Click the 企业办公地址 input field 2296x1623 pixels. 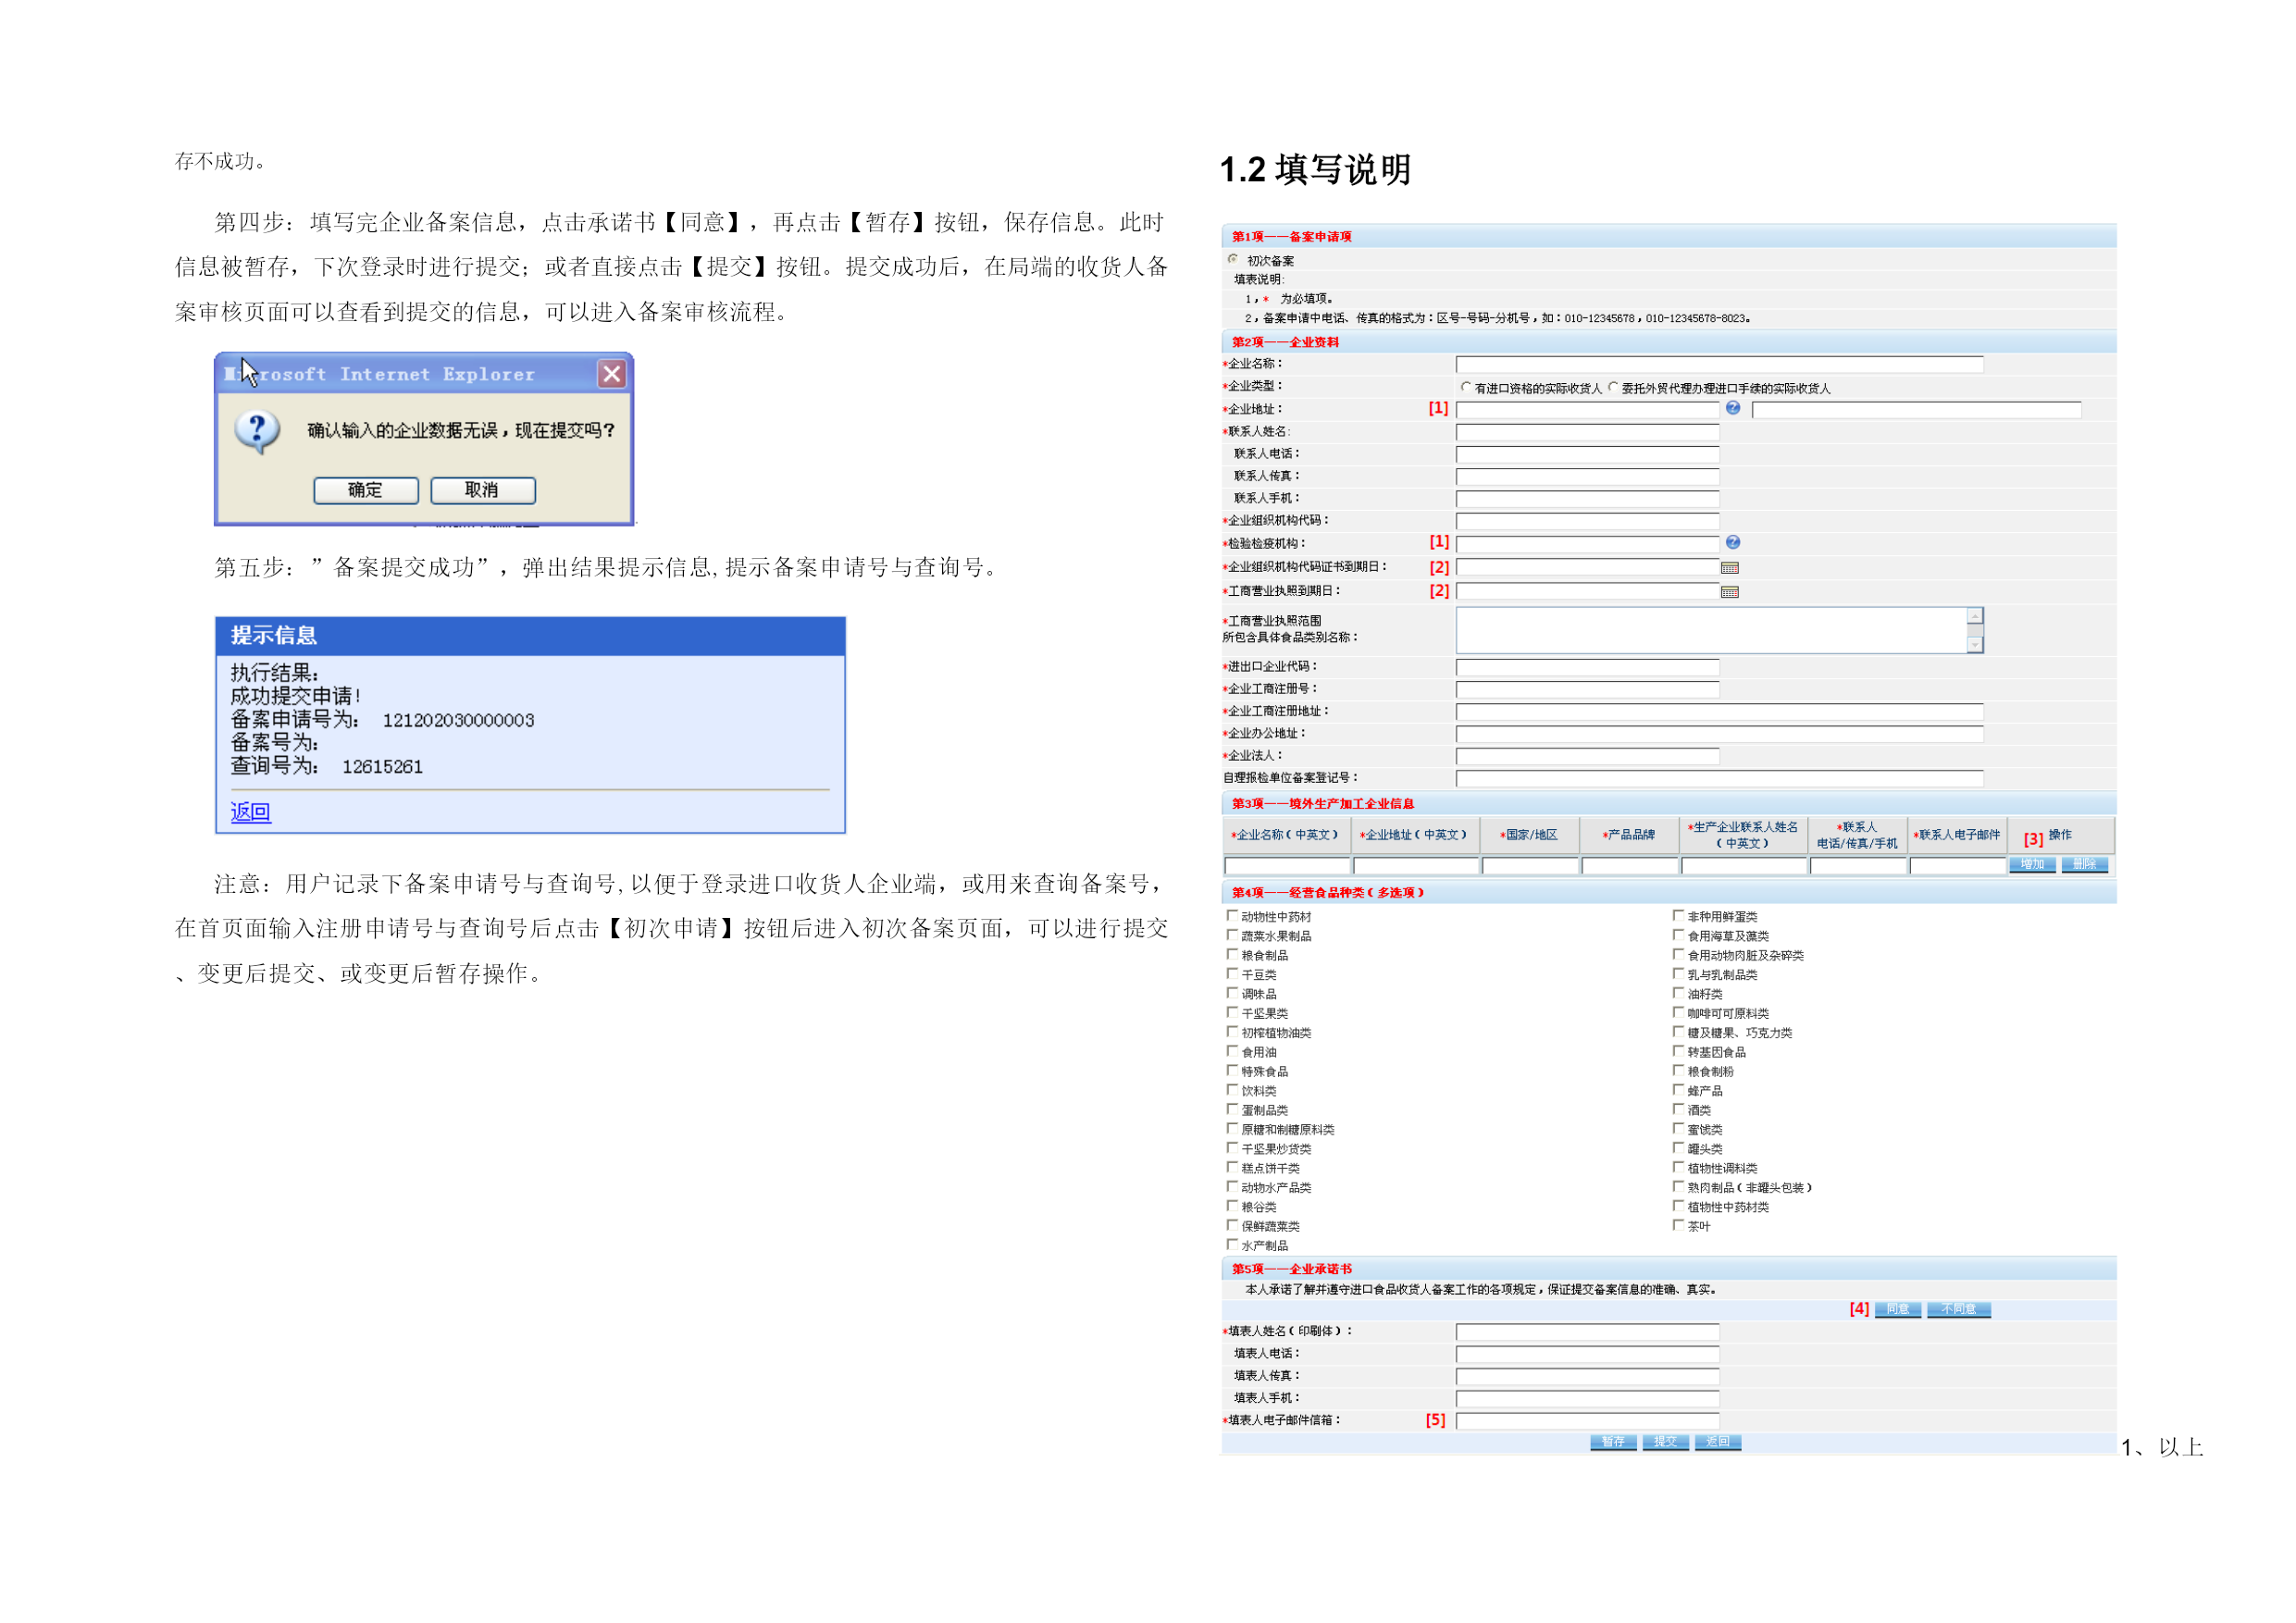point(1719,734)
